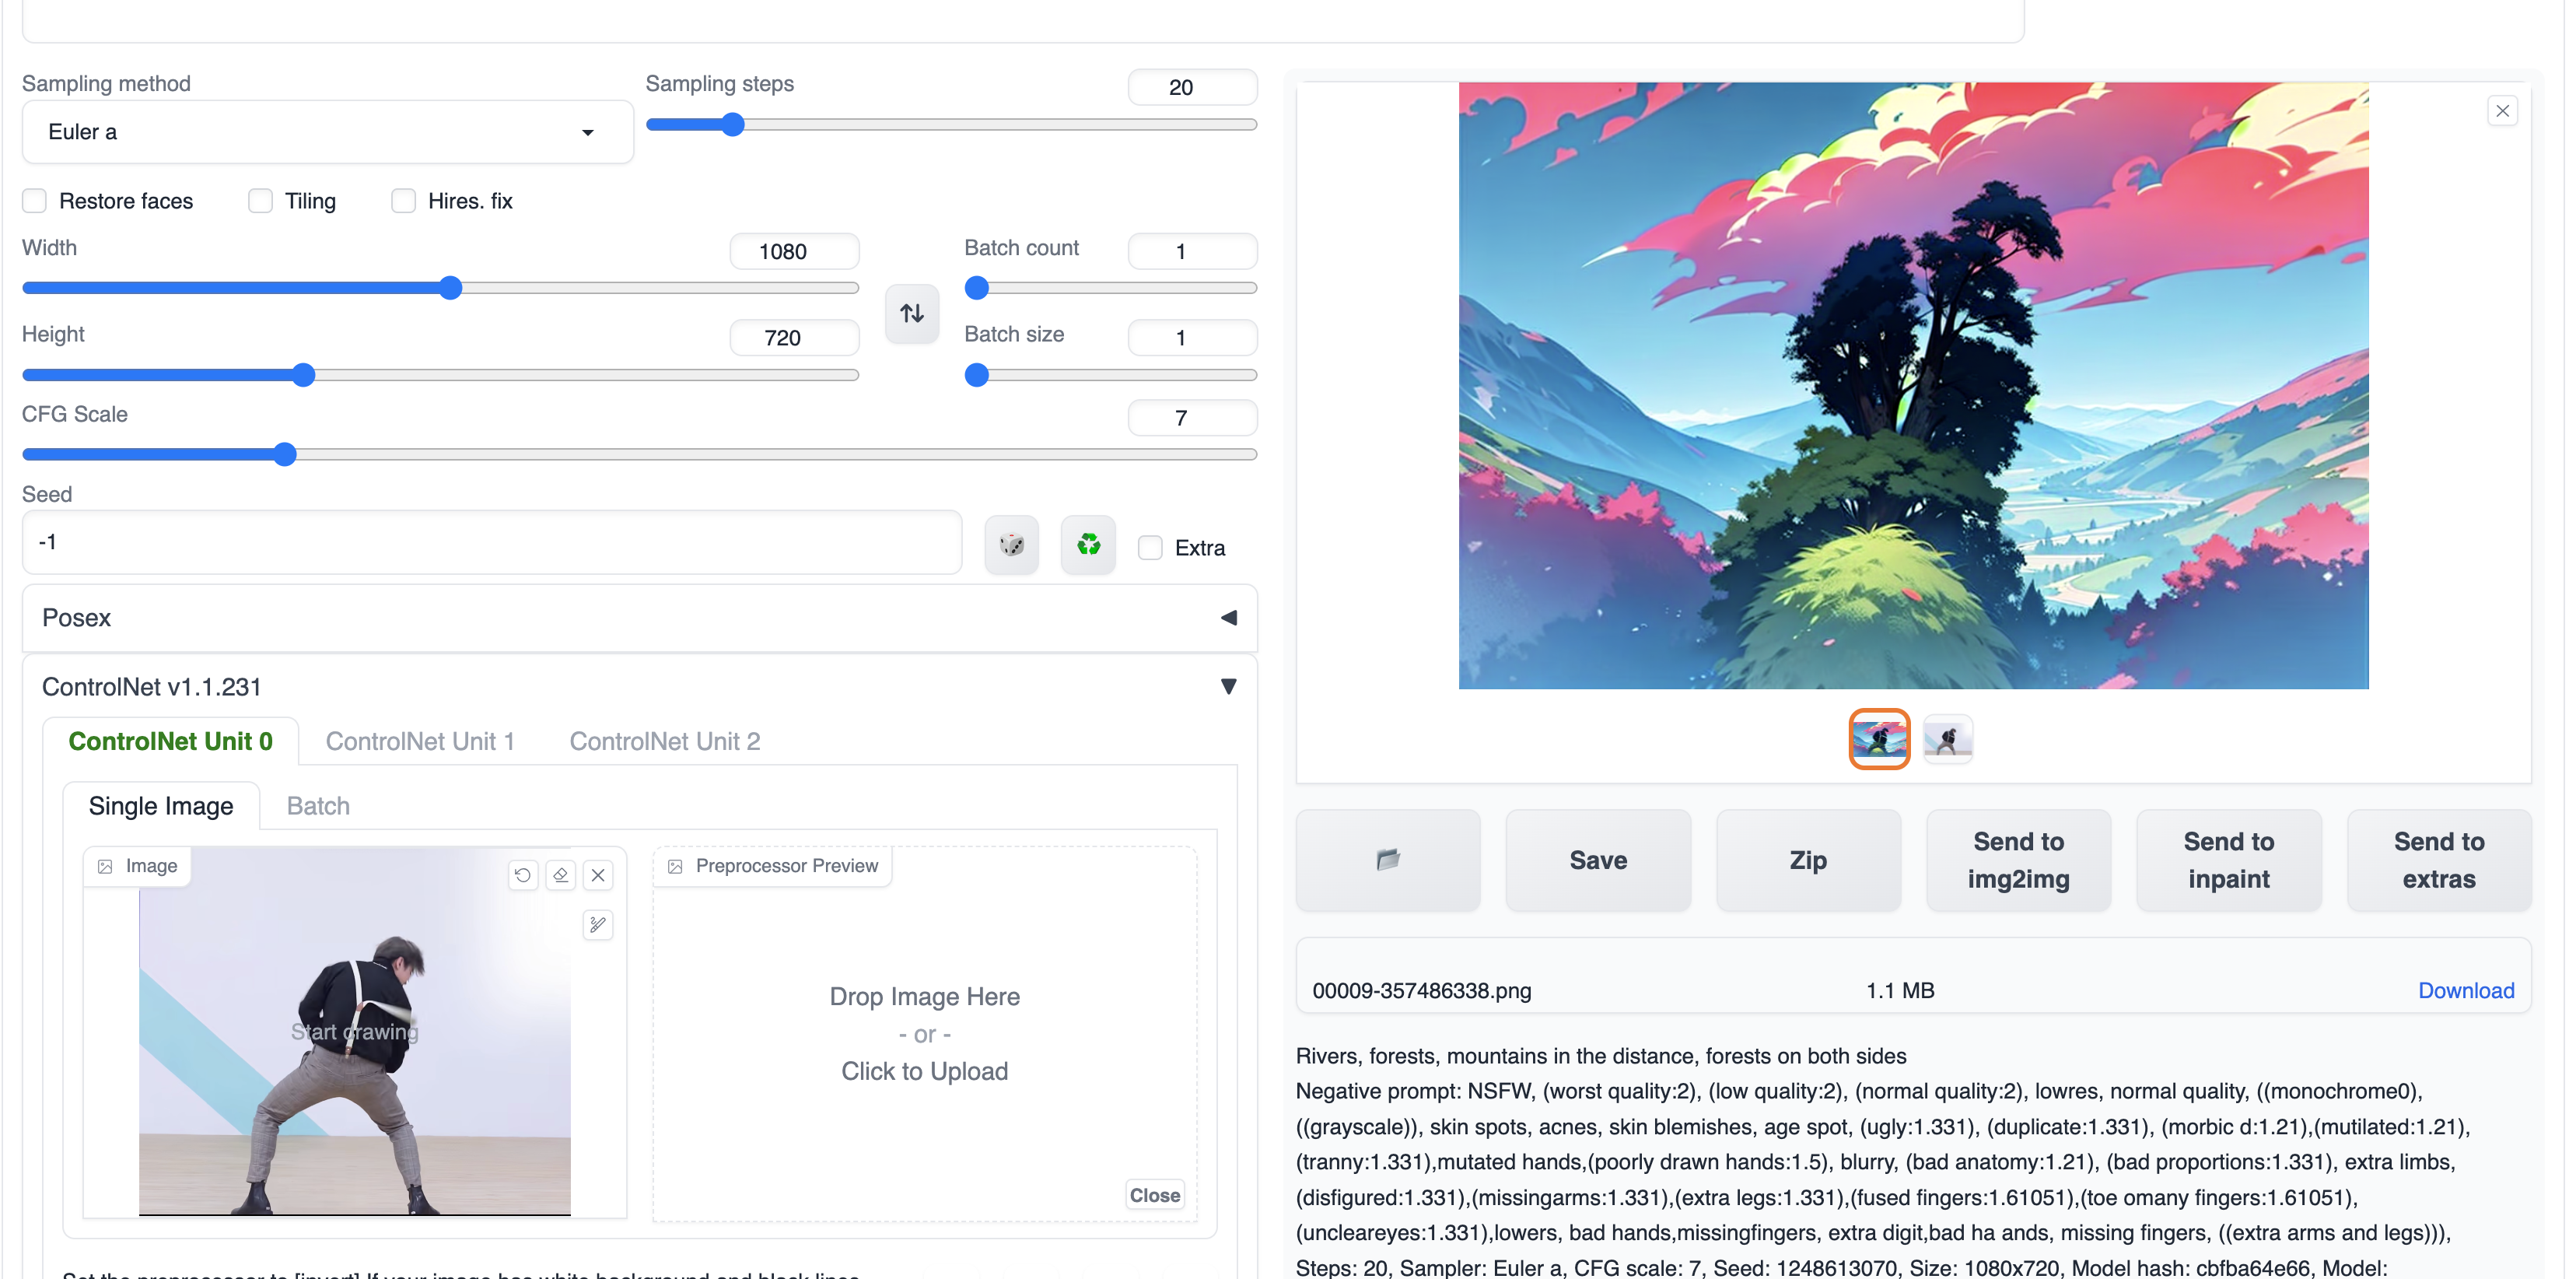Screen dimensions: 2576x1279
Task: Swap width and height with arrows button
Action: pyautogui.click(x=911, y=313)
